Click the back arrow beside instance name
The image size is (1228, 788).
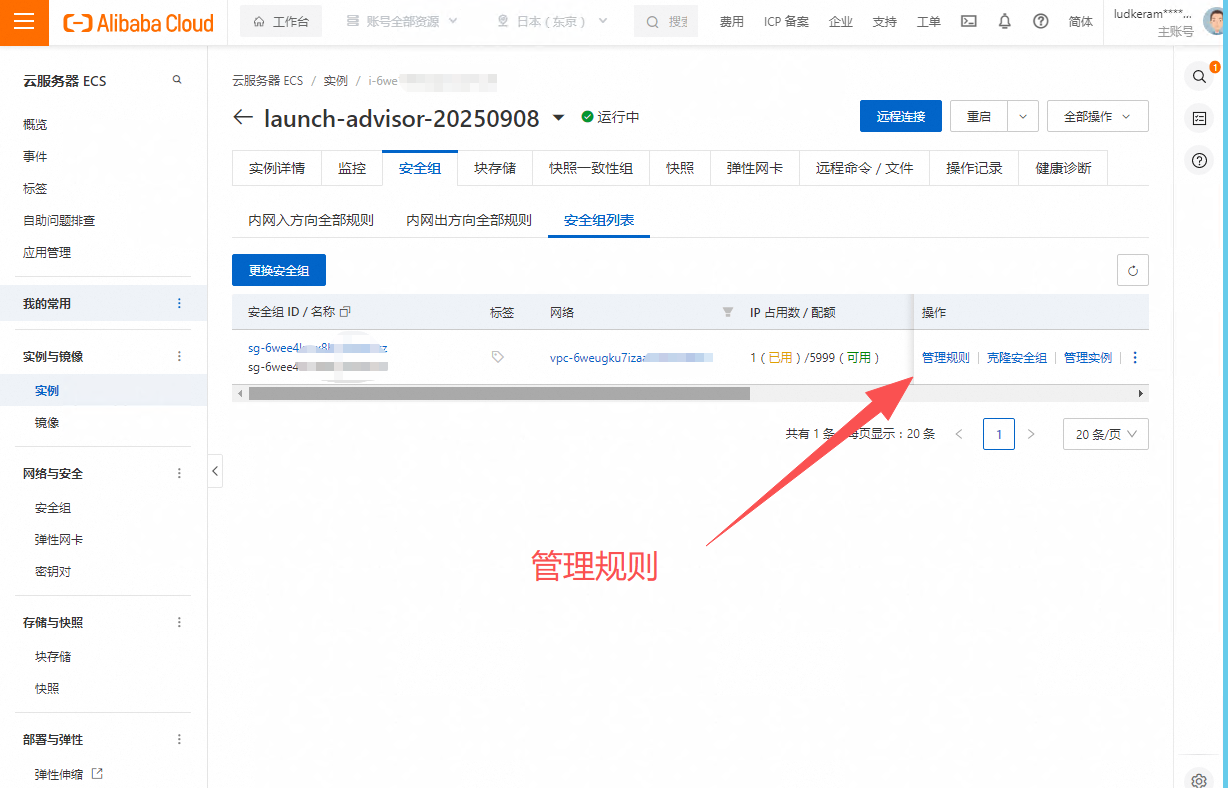[242, 118]
